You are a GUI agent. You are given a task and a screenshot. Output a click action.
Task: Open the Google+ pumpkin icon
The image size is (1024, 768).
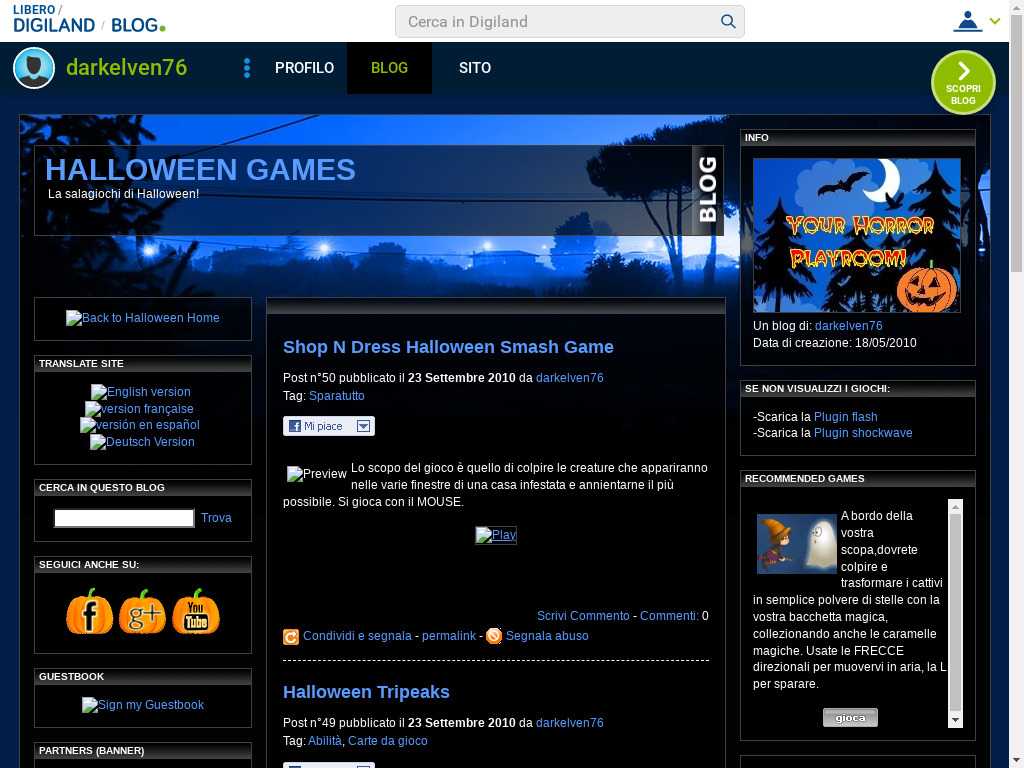click(142, 611)
